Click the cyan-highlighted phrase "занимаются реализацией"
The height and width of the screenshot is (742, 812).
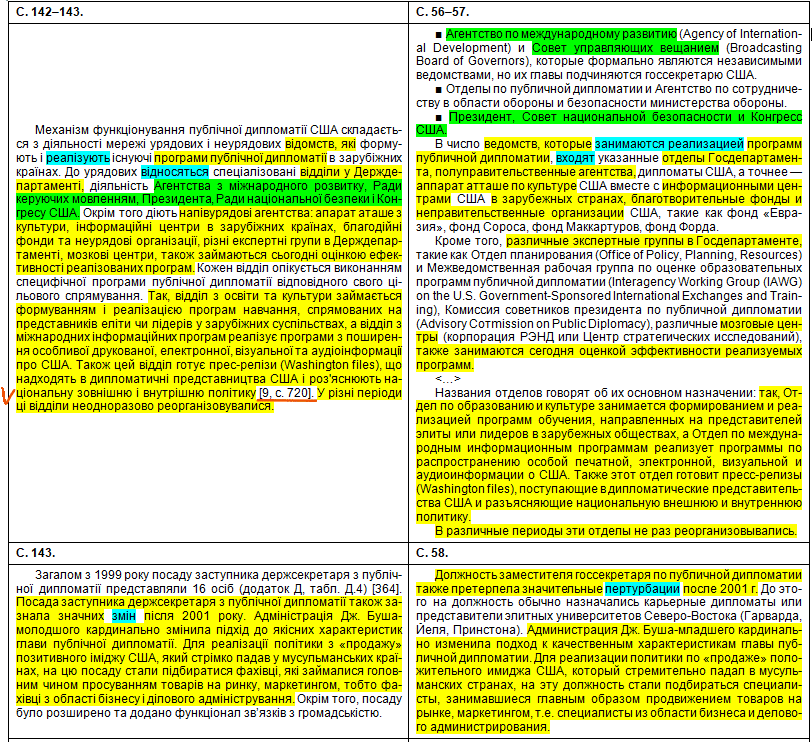pos(669,144)
